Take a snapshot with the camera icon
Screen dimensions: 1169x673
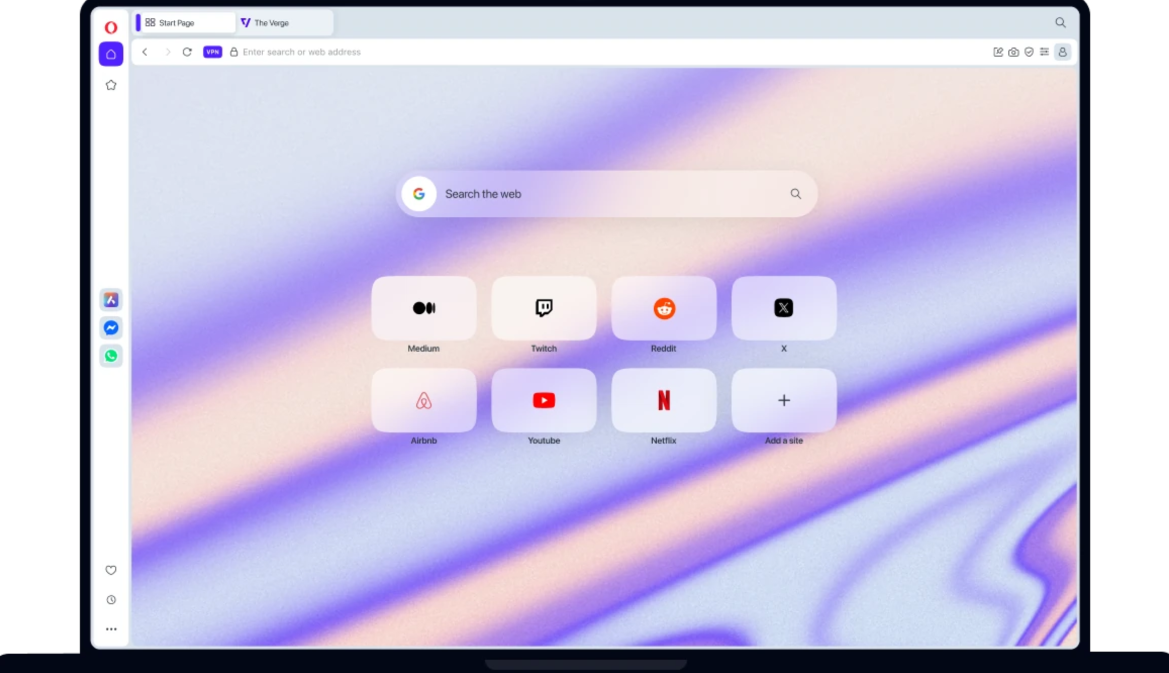point(1013,52)
